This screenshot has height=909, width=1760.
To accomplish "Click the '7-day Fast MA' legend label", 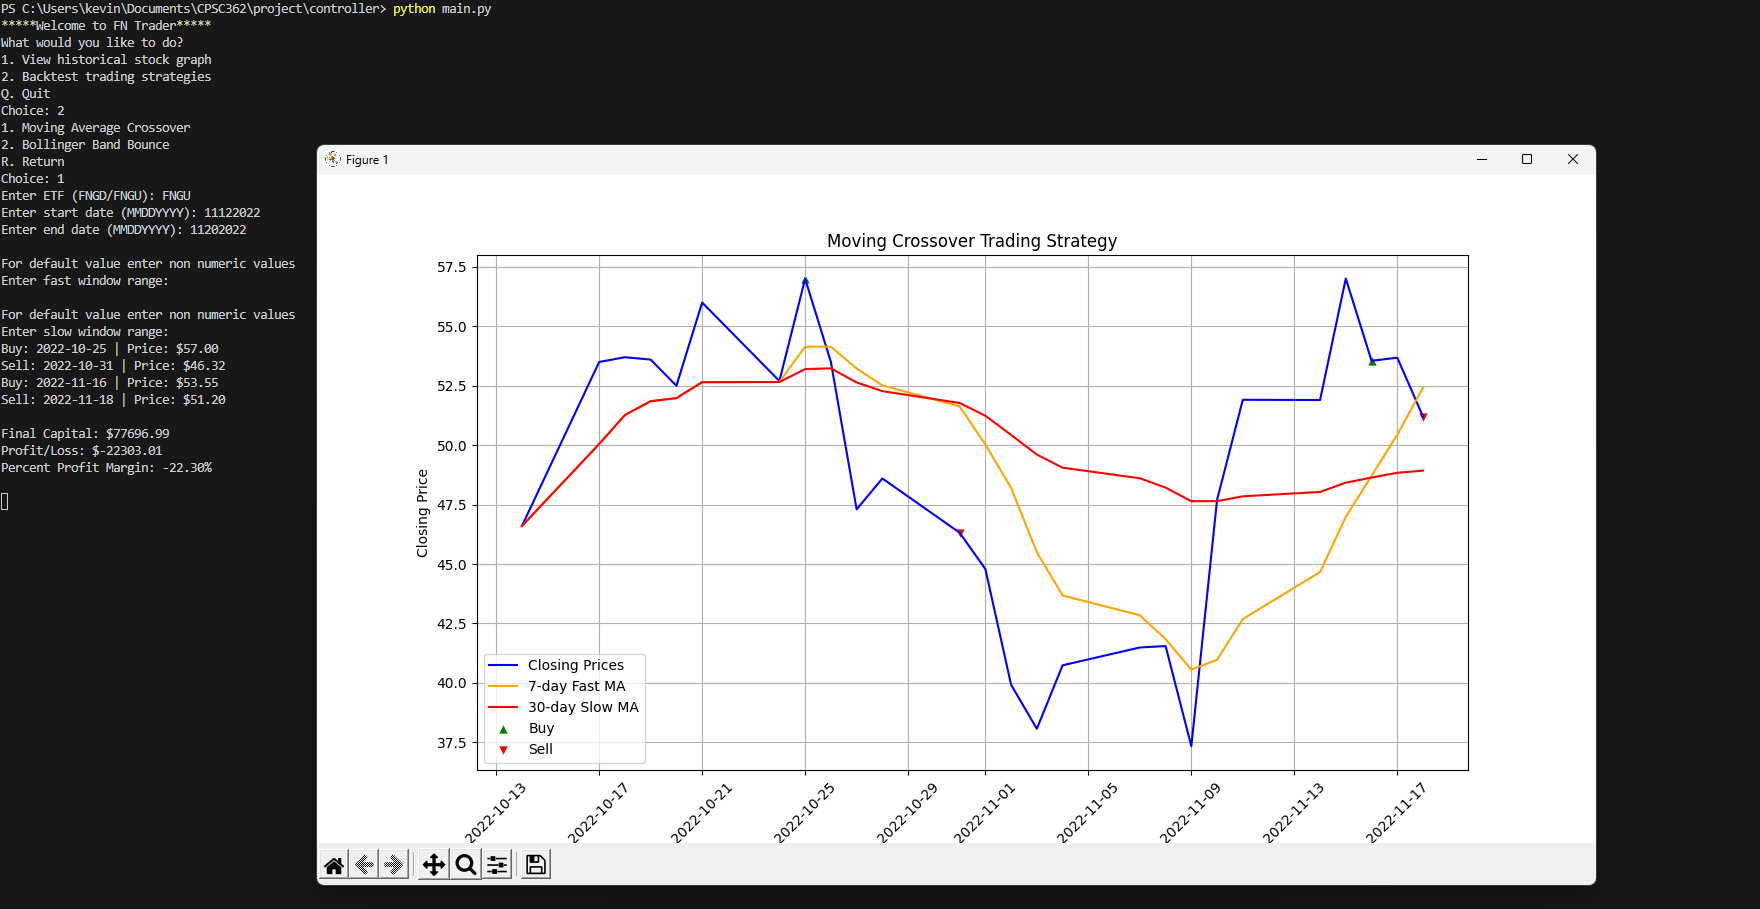I will (577, 687).
